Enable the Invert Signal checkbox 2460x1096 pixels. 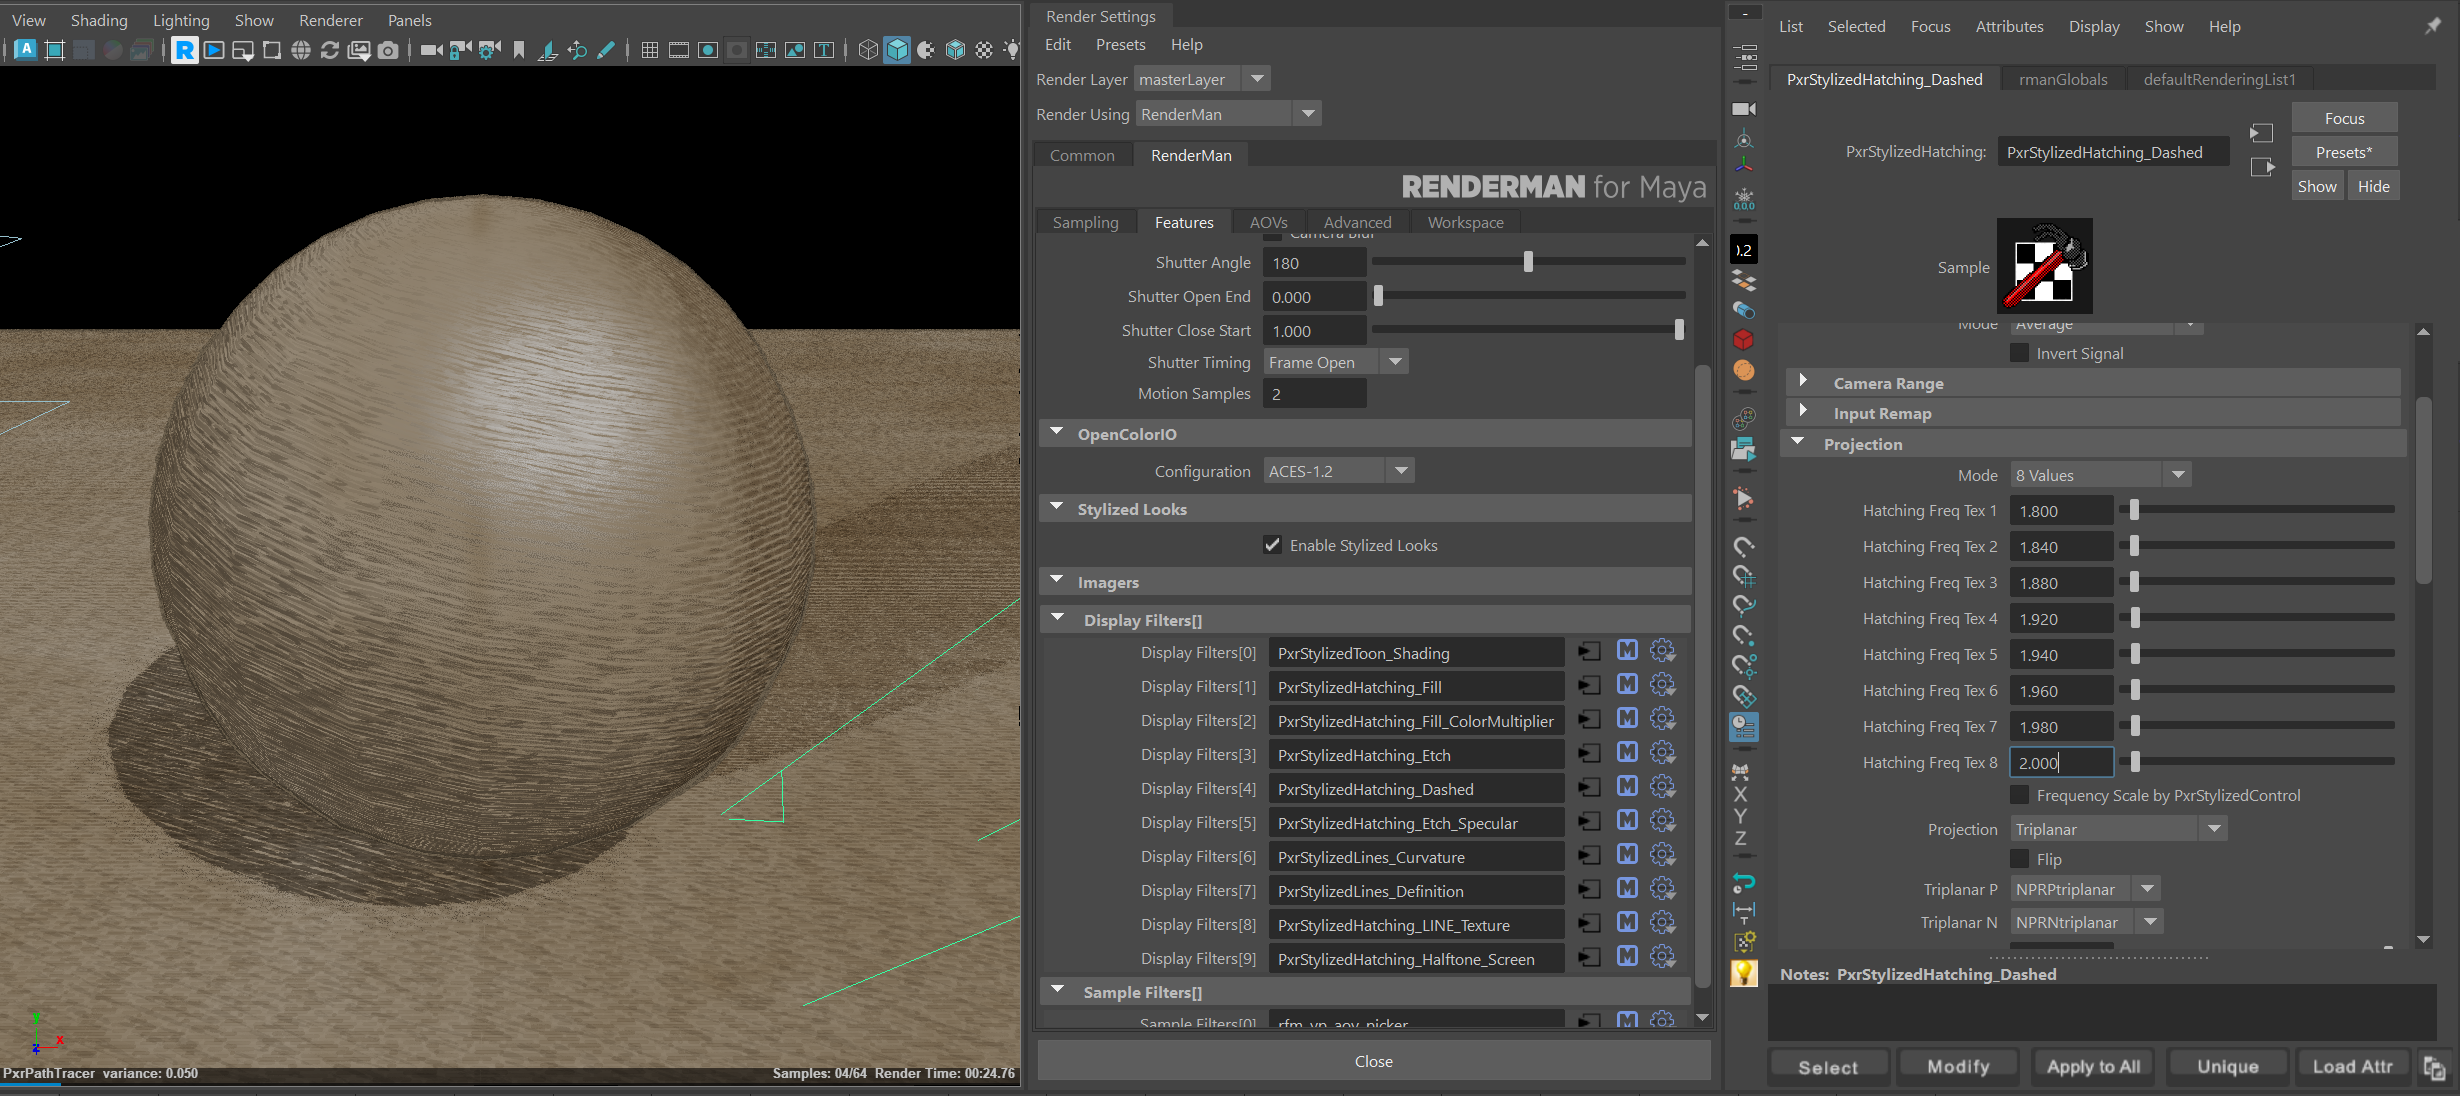click(2020, 353)
